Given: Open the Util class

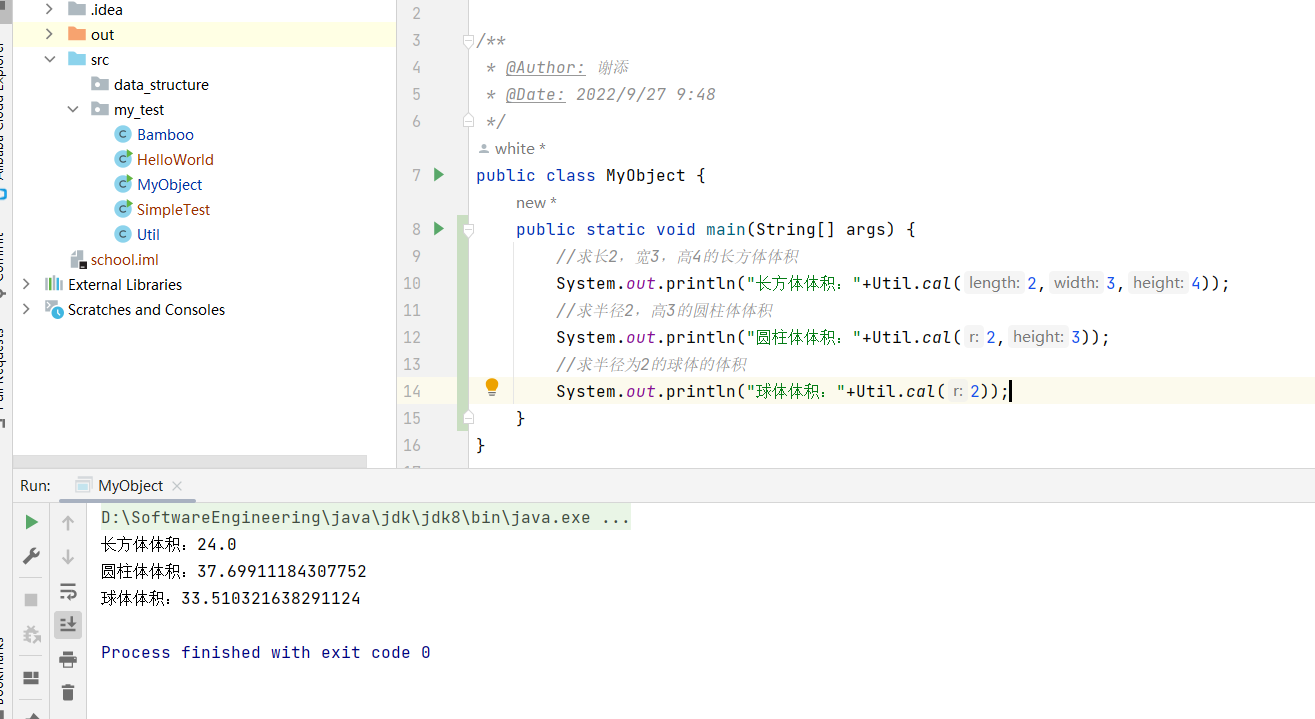Looking at the screenshot, I should [148, 234].
